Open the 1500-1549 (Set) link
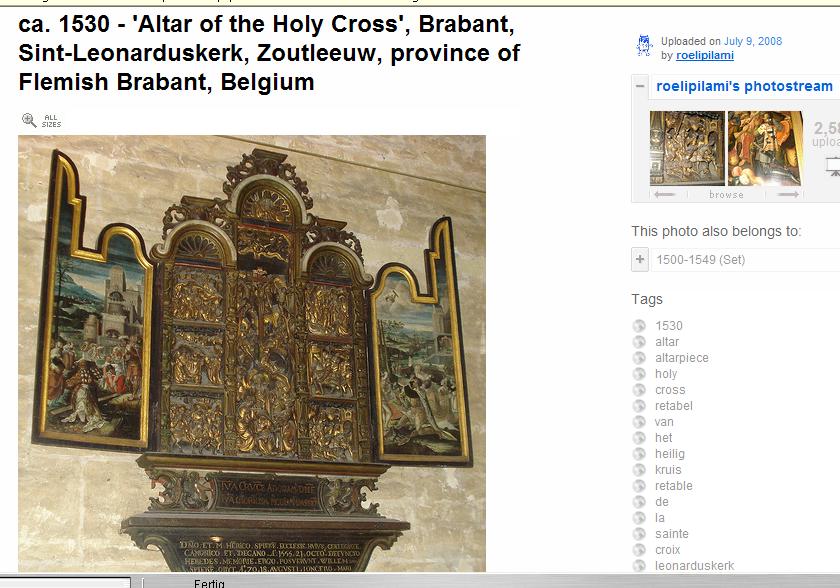The width and height of the screenshot is (840, 588). [x=700, y=260]
